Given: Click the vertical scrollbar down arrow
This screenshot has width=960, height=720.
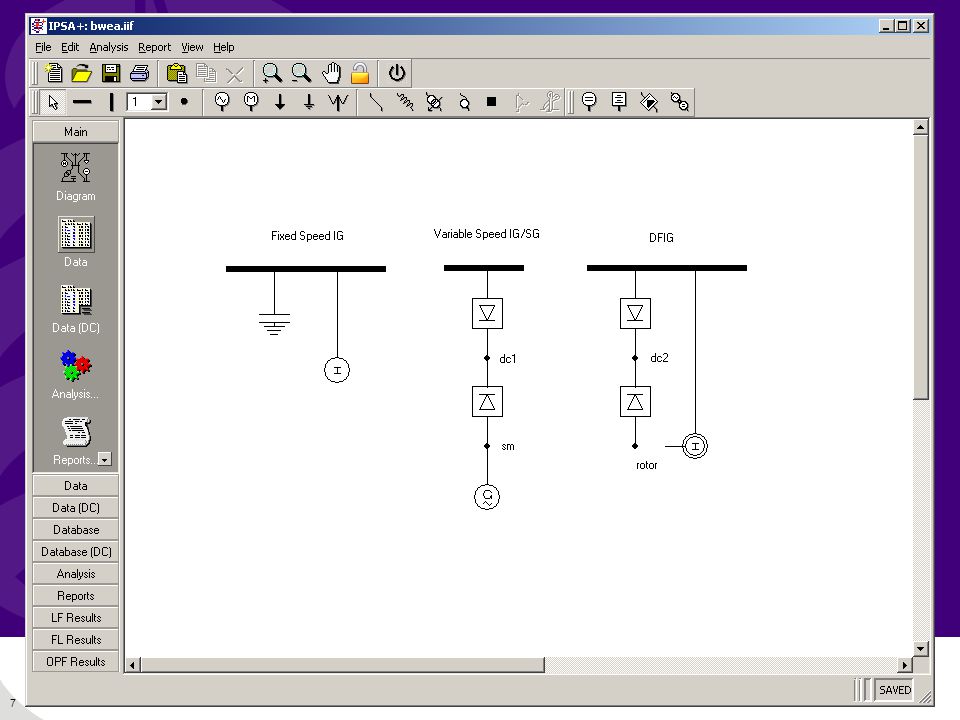Looking at the screenshot, I should tap(920, 648).
